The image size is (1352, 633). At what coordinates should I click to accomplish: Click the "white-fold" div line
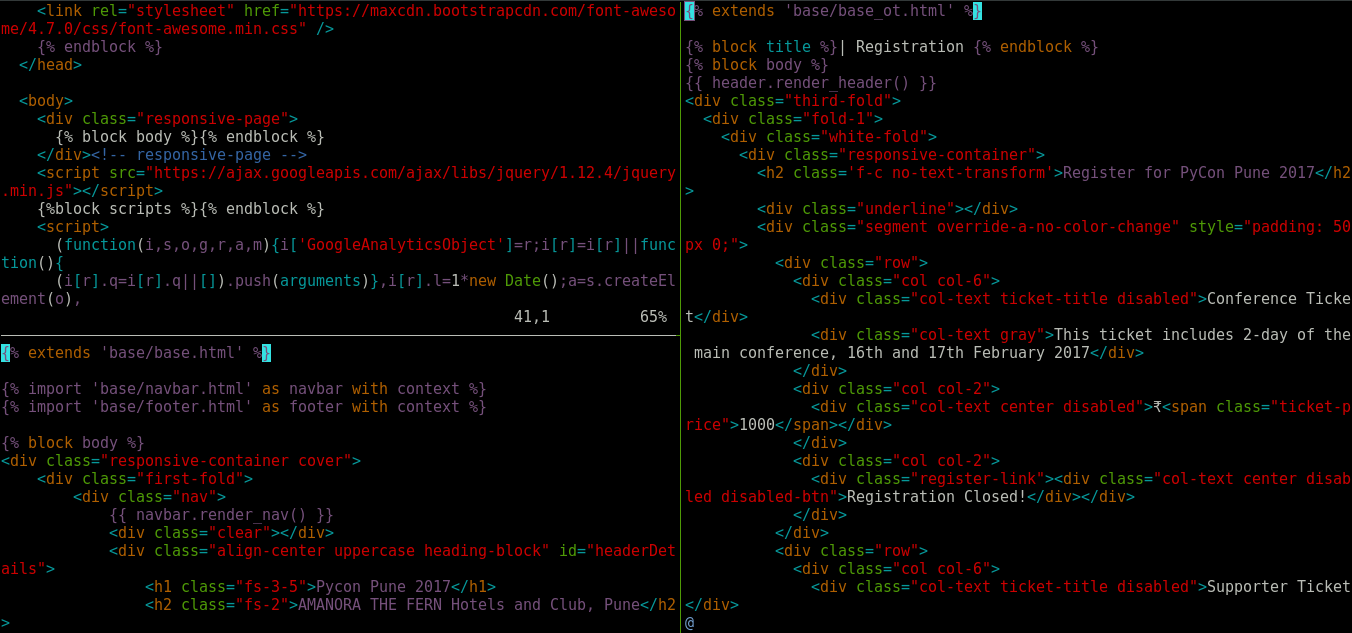(x=829, y=137)
